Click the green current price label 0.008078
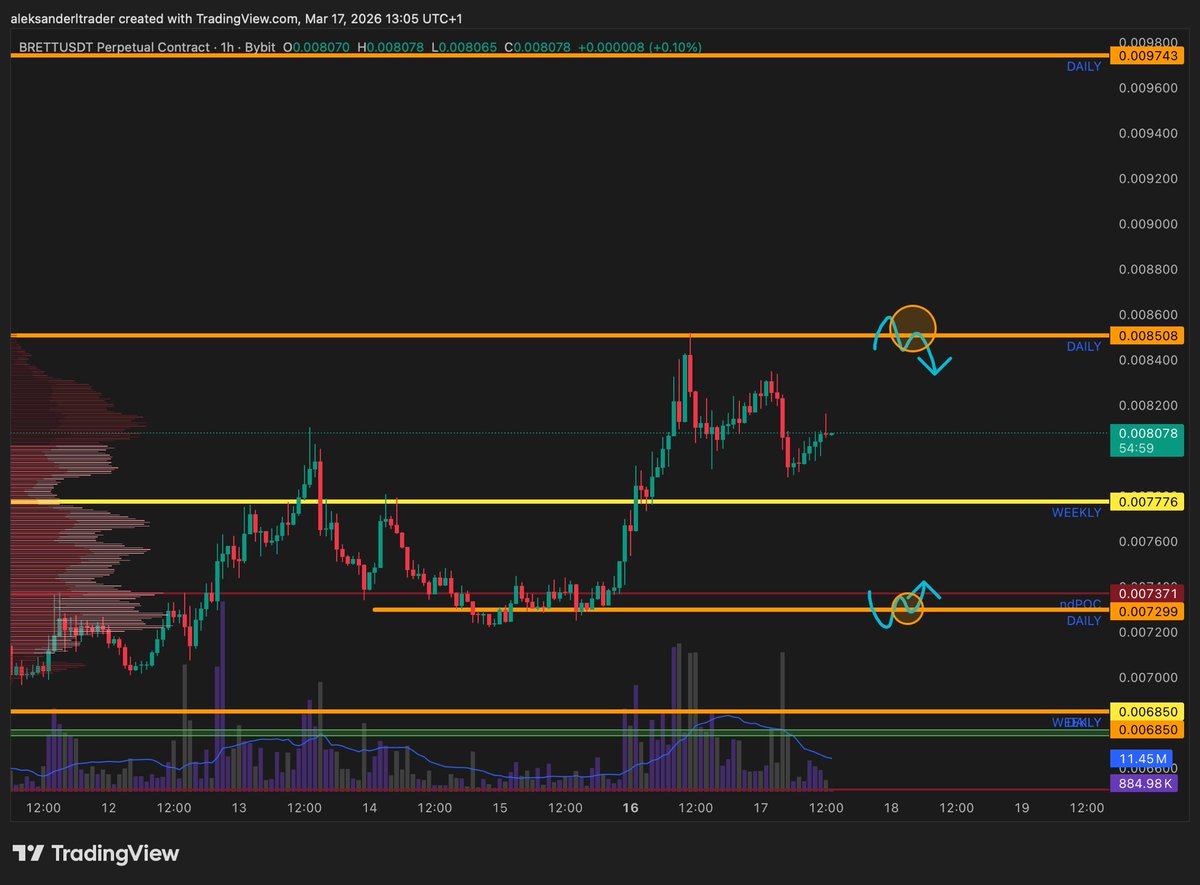This screenshot has width=1200, height=885. (x=1146, y=433)
